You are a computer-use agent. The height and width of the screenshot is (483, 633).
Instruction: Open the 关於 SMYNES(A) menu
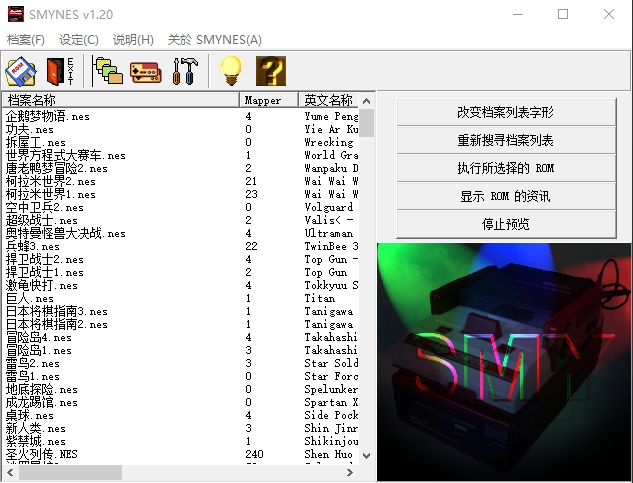(214, 40)
